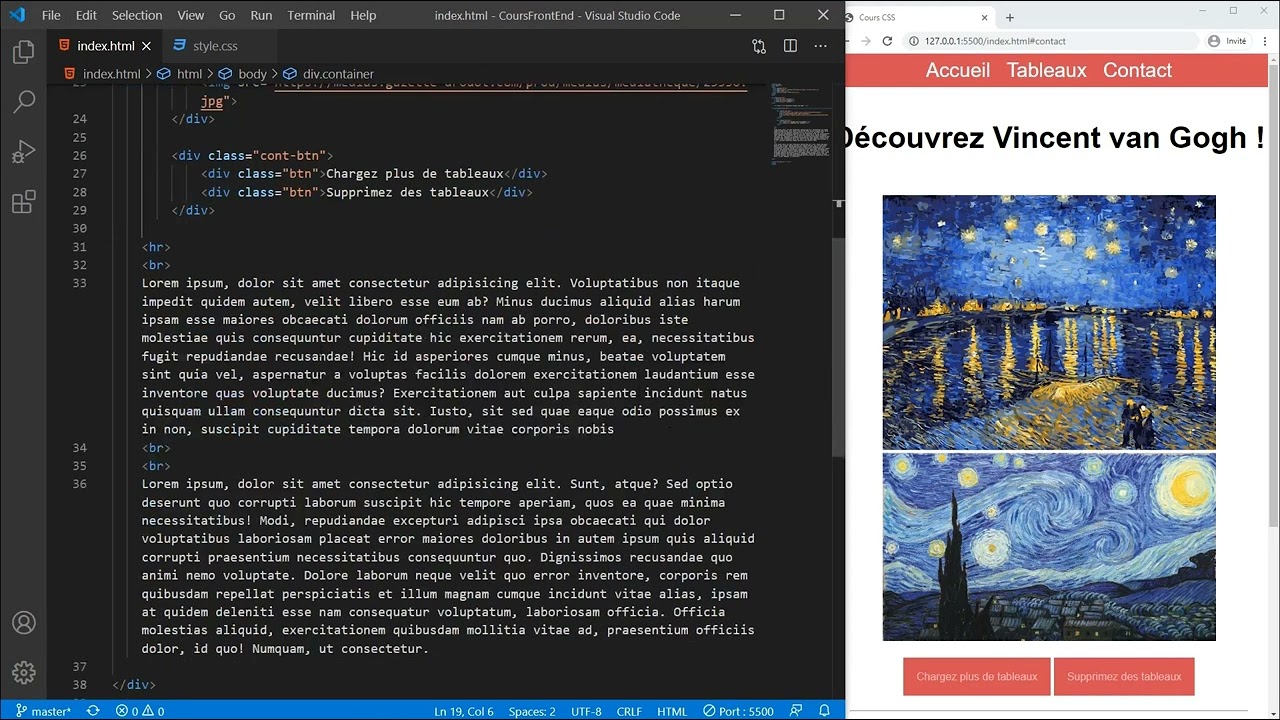Open the Accounts menu in VS Code
Image resolution: width=1280 pixels, height=720 pixels.
coord(24,623)
